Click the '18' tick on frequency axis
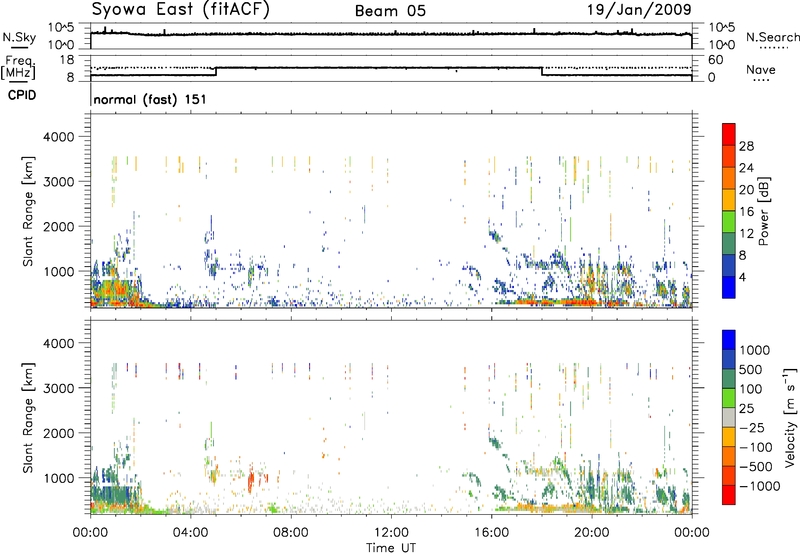Image resolution: width=800 pixels, height=554 pixels. (x=67, y=60)
